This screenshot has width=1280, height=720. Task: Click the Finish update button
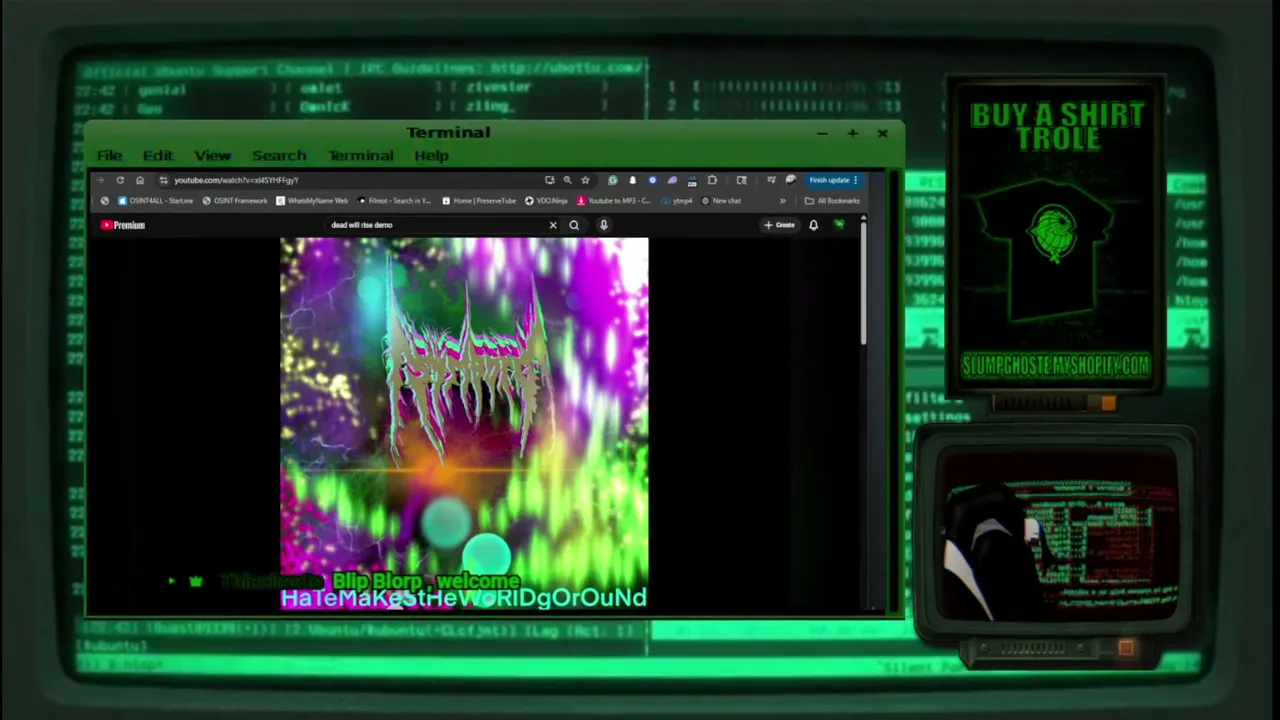point(829,180)
